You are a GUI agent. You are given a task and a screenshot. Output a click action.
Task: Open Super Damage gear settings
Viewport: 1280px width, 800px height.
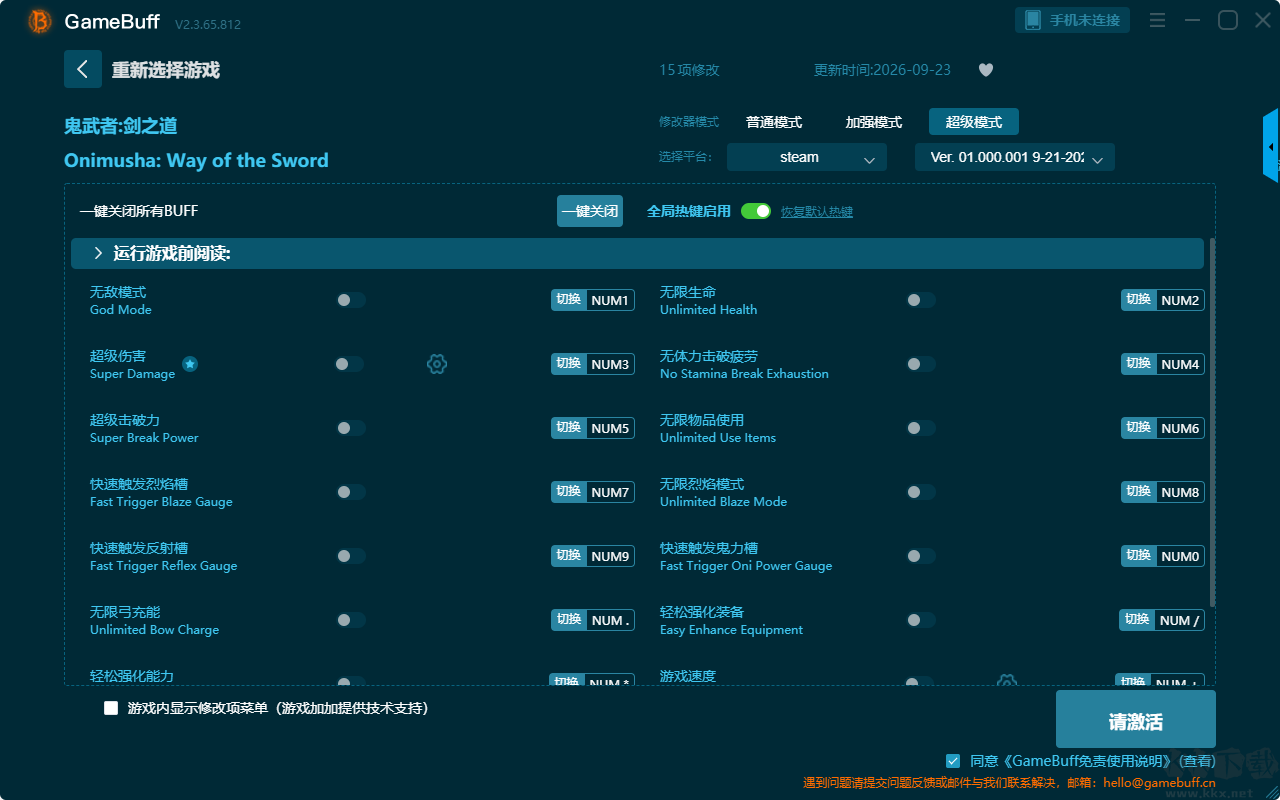click(x=437, y=364)
